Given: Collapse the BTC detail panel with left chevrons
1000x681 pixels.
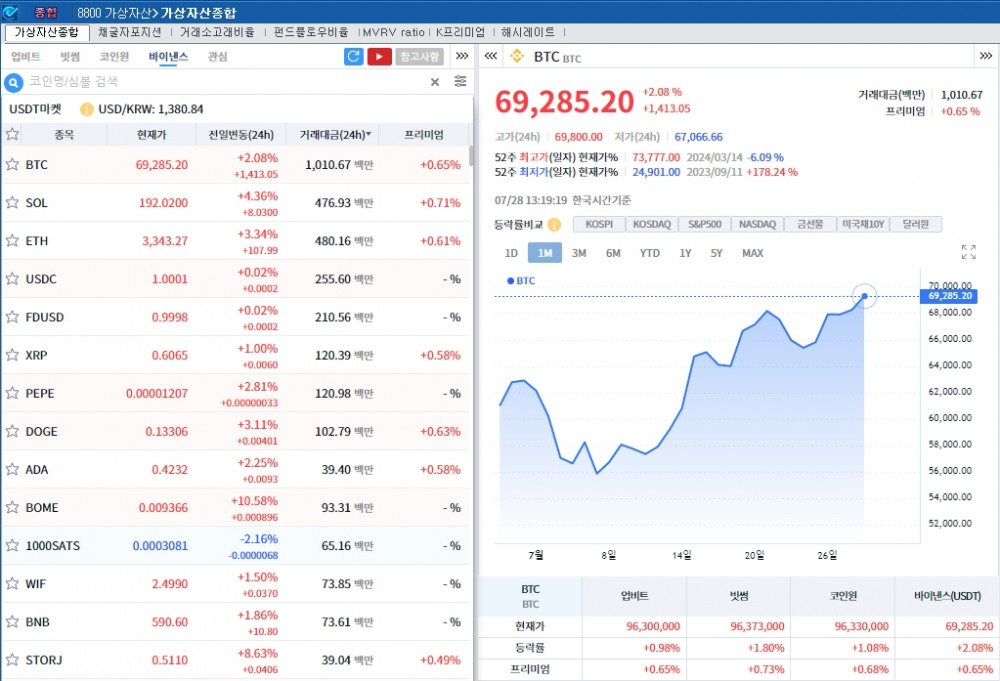Looking at the screenshot, I should pos(490,57).
